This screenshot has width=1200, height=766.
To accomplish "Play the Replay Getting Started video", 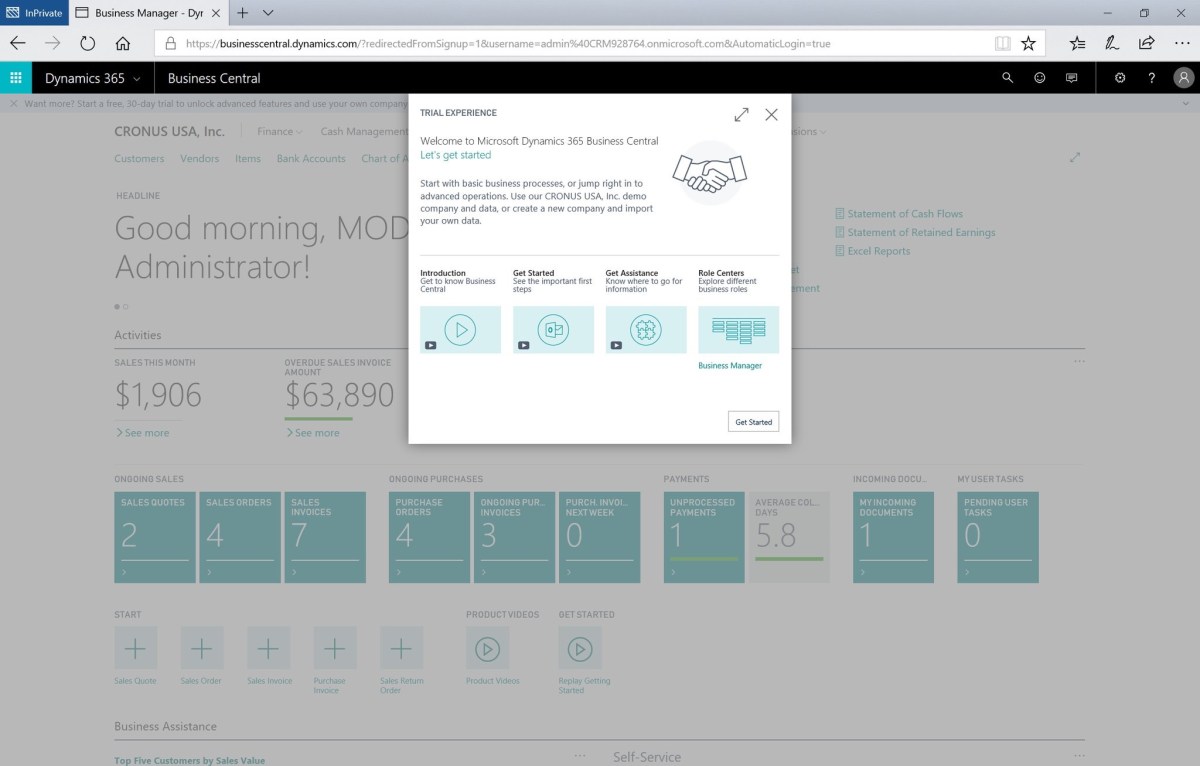I will tap(580, 648).
